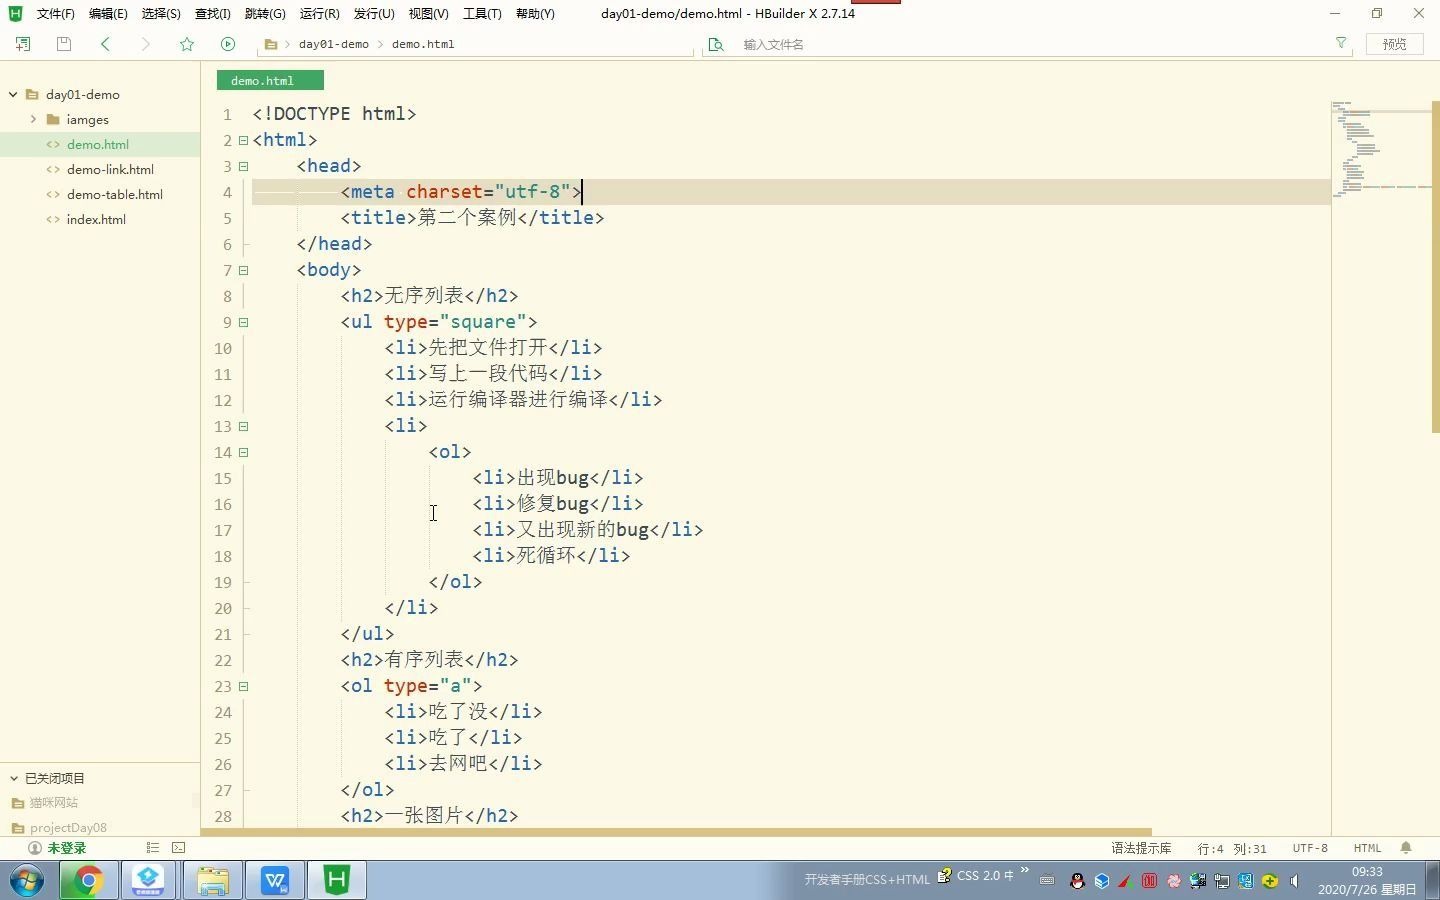Fold the ul block on line 9
This screenshot has height=900, width=1440.
pyautogui.click(x=243, y=322)
